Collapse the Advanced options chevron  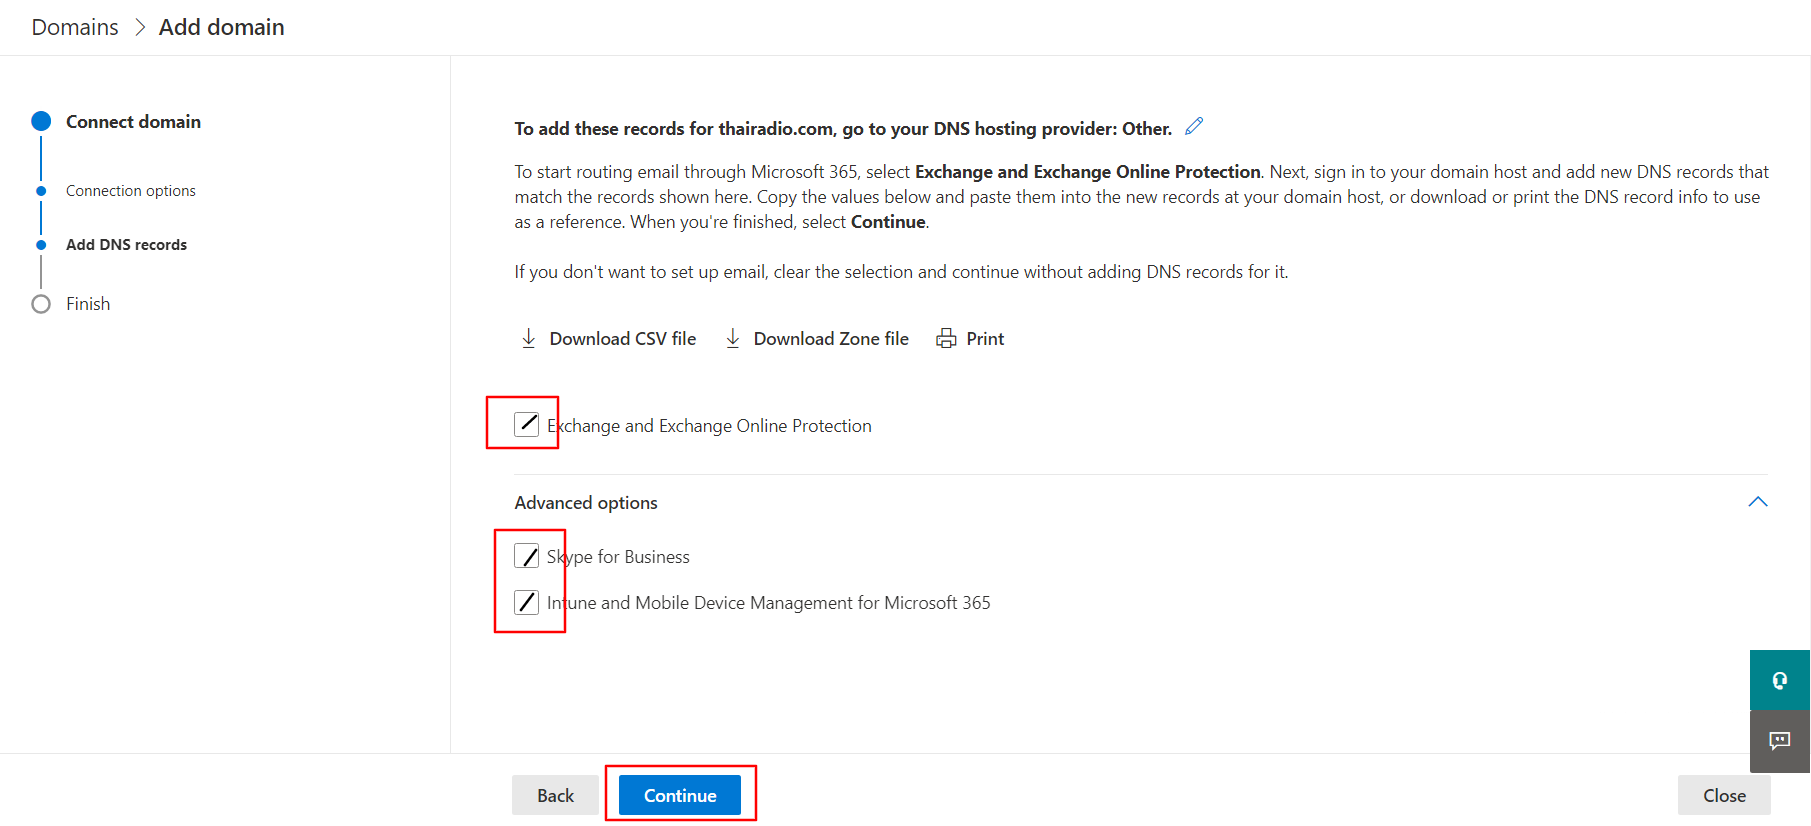tap(1757, 502)
